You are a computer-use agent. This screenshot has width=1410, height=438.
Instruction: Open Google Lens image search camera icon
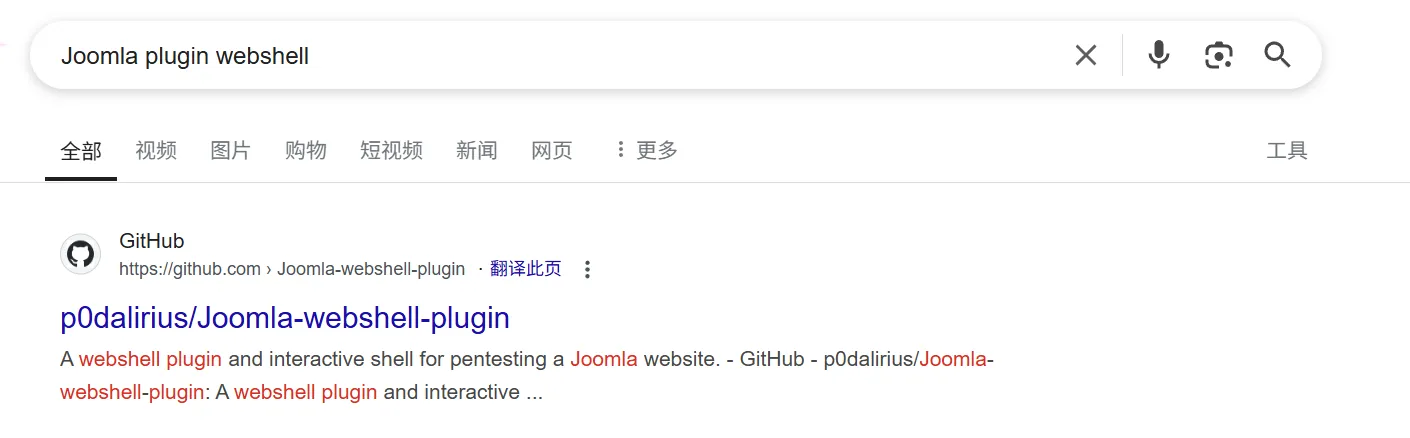pyautogui.click(x=1218, y=55)
